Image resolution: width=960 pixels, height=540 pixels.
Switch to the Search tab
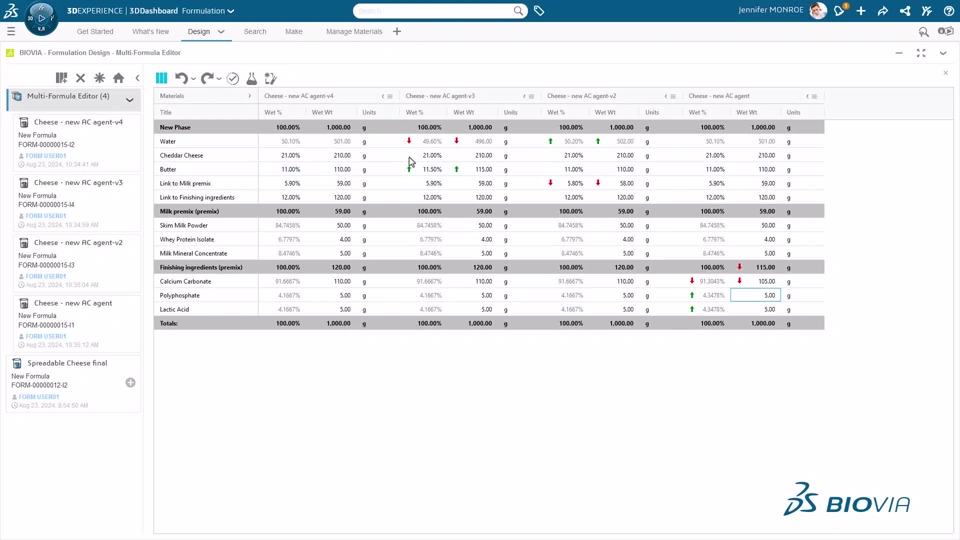[x=255, y=31]
